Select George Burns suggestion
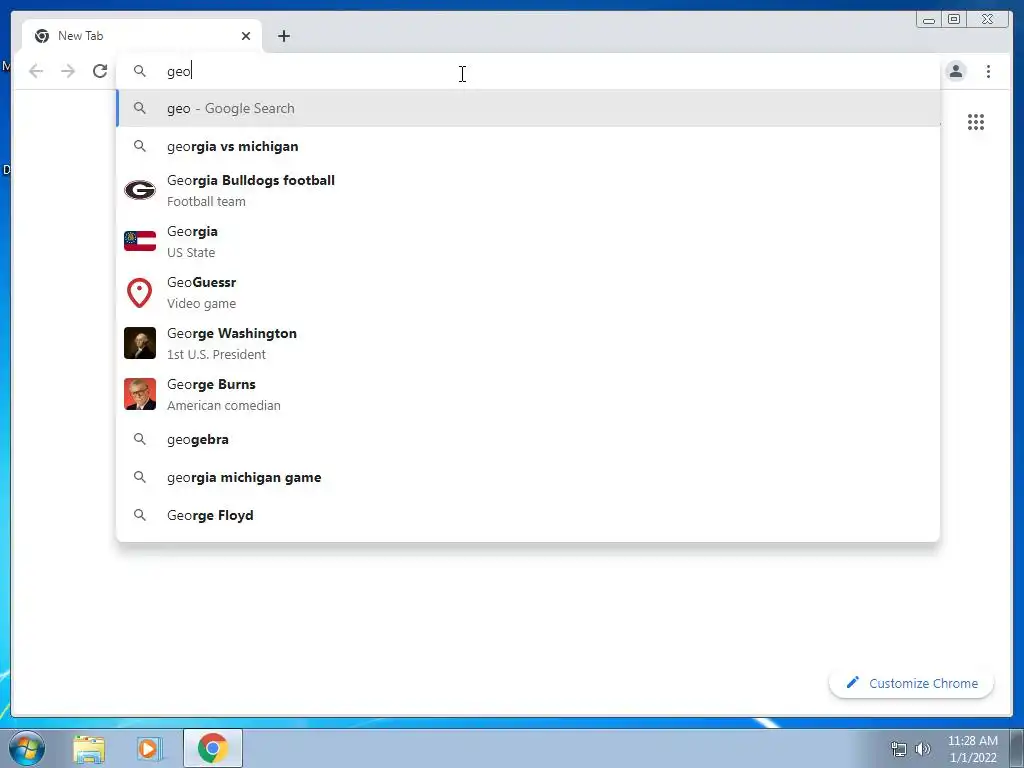Image resolution: width=1024 pixels, height=768 pixels. 528,394
